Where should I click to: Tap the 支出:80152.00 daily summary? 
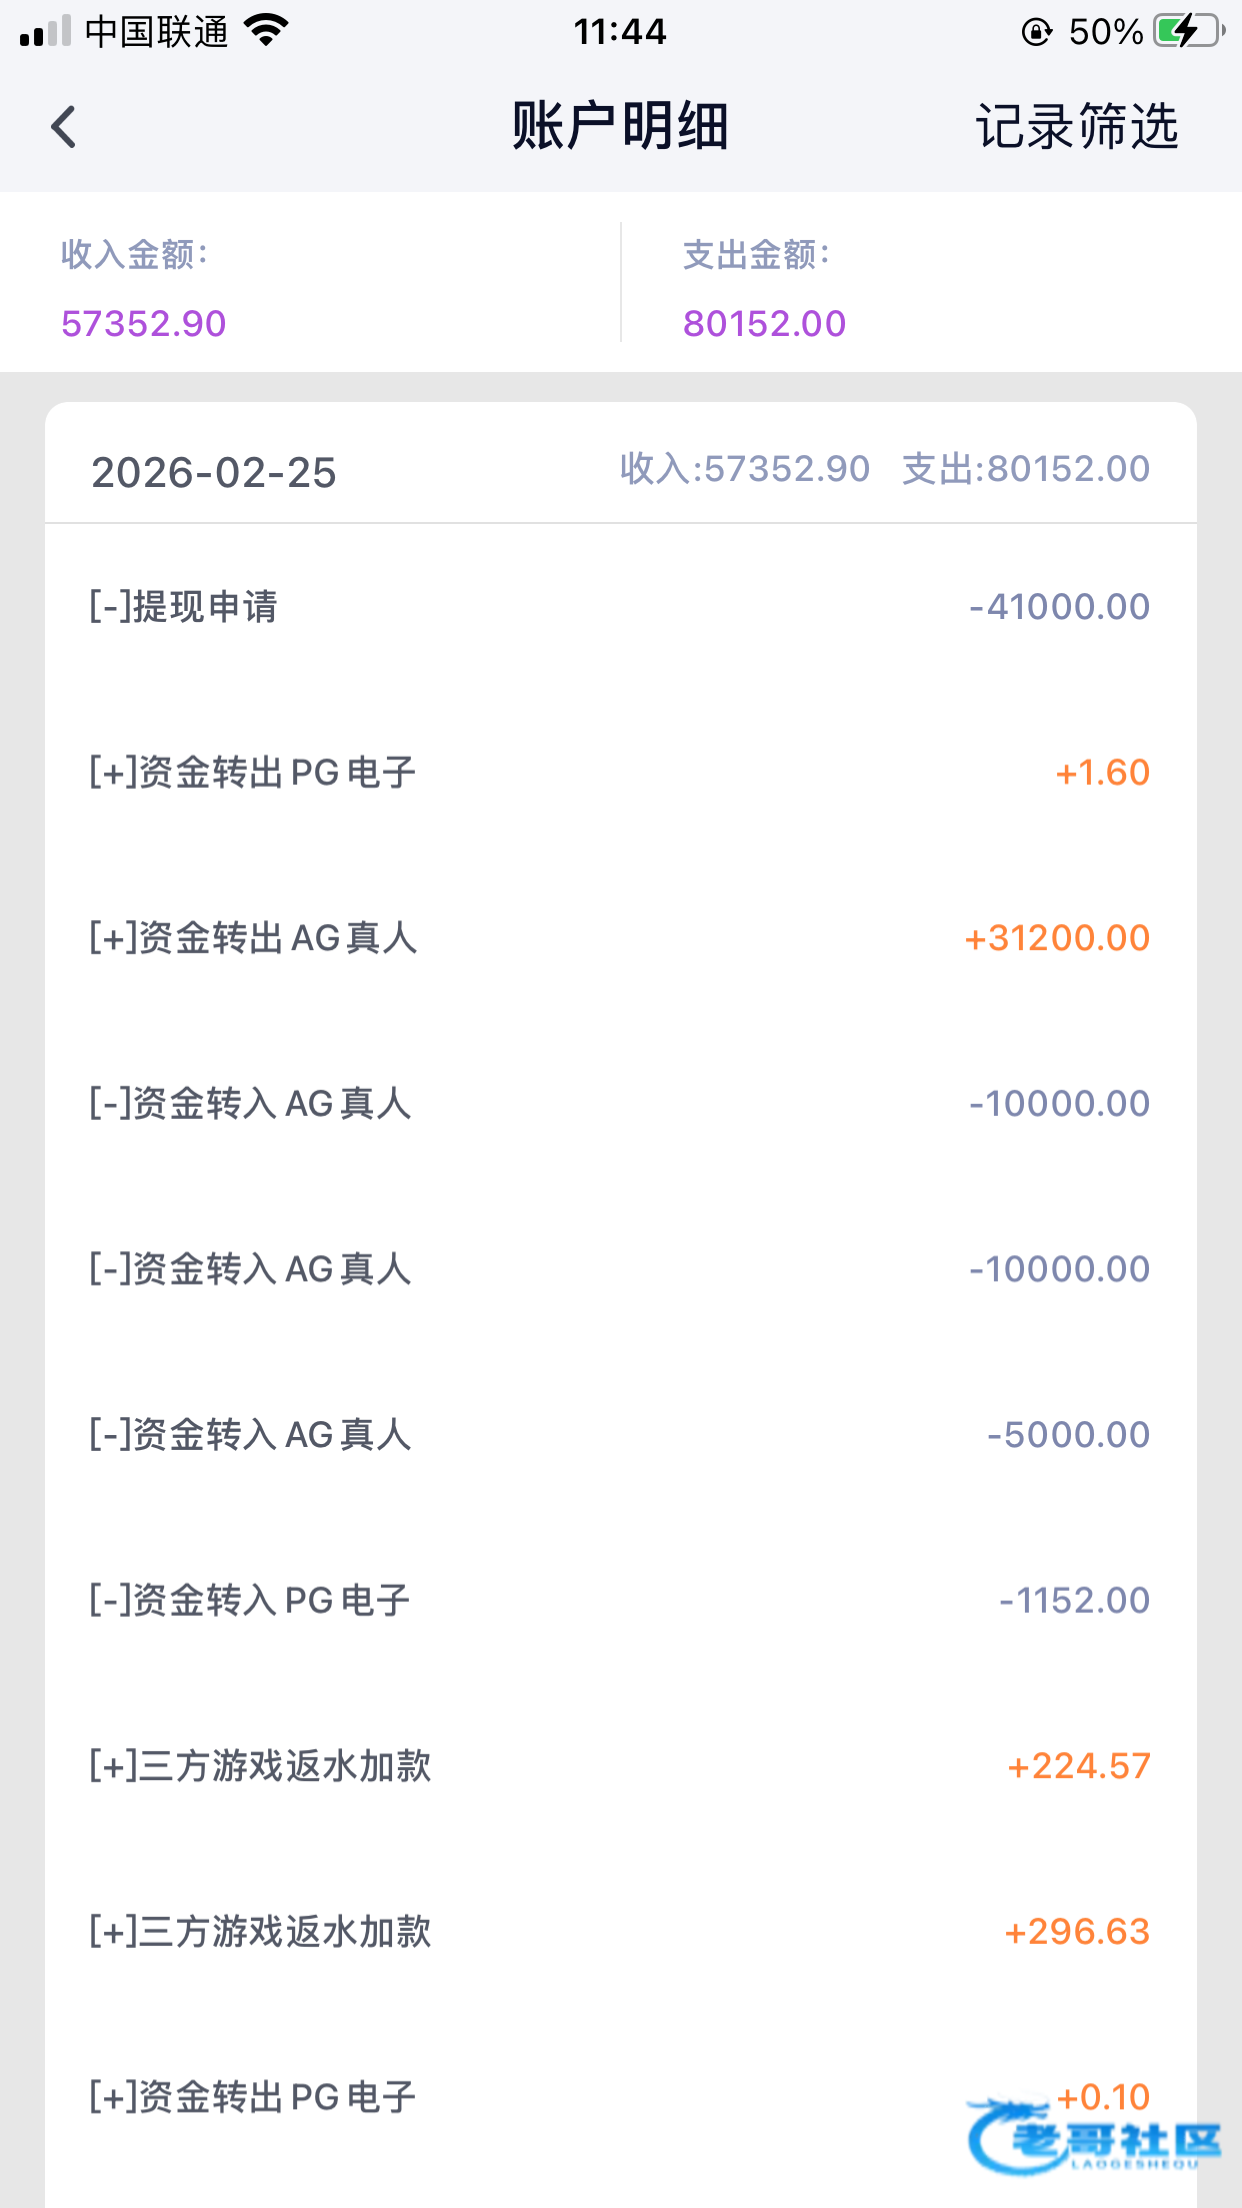tap(1026, 469)
